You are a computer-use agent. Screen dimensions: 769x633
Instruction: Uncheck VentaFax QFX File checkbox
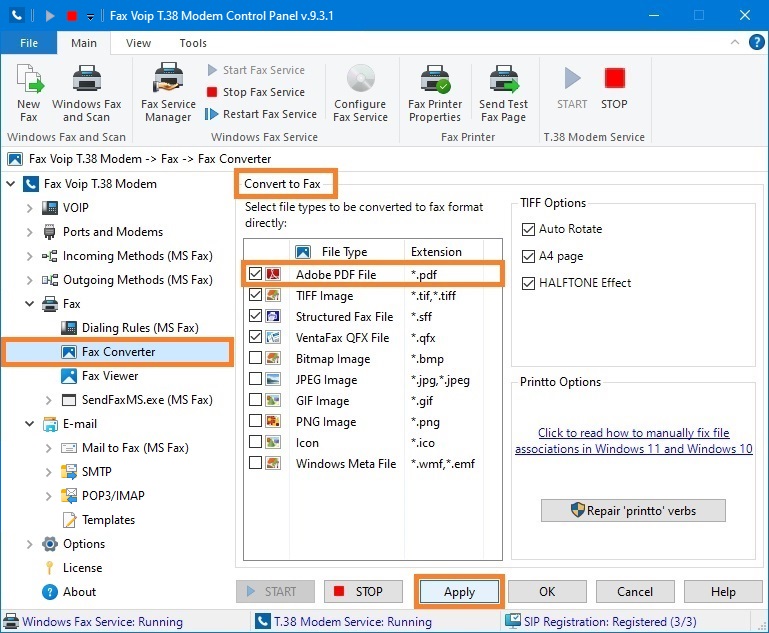pos(256,337)
